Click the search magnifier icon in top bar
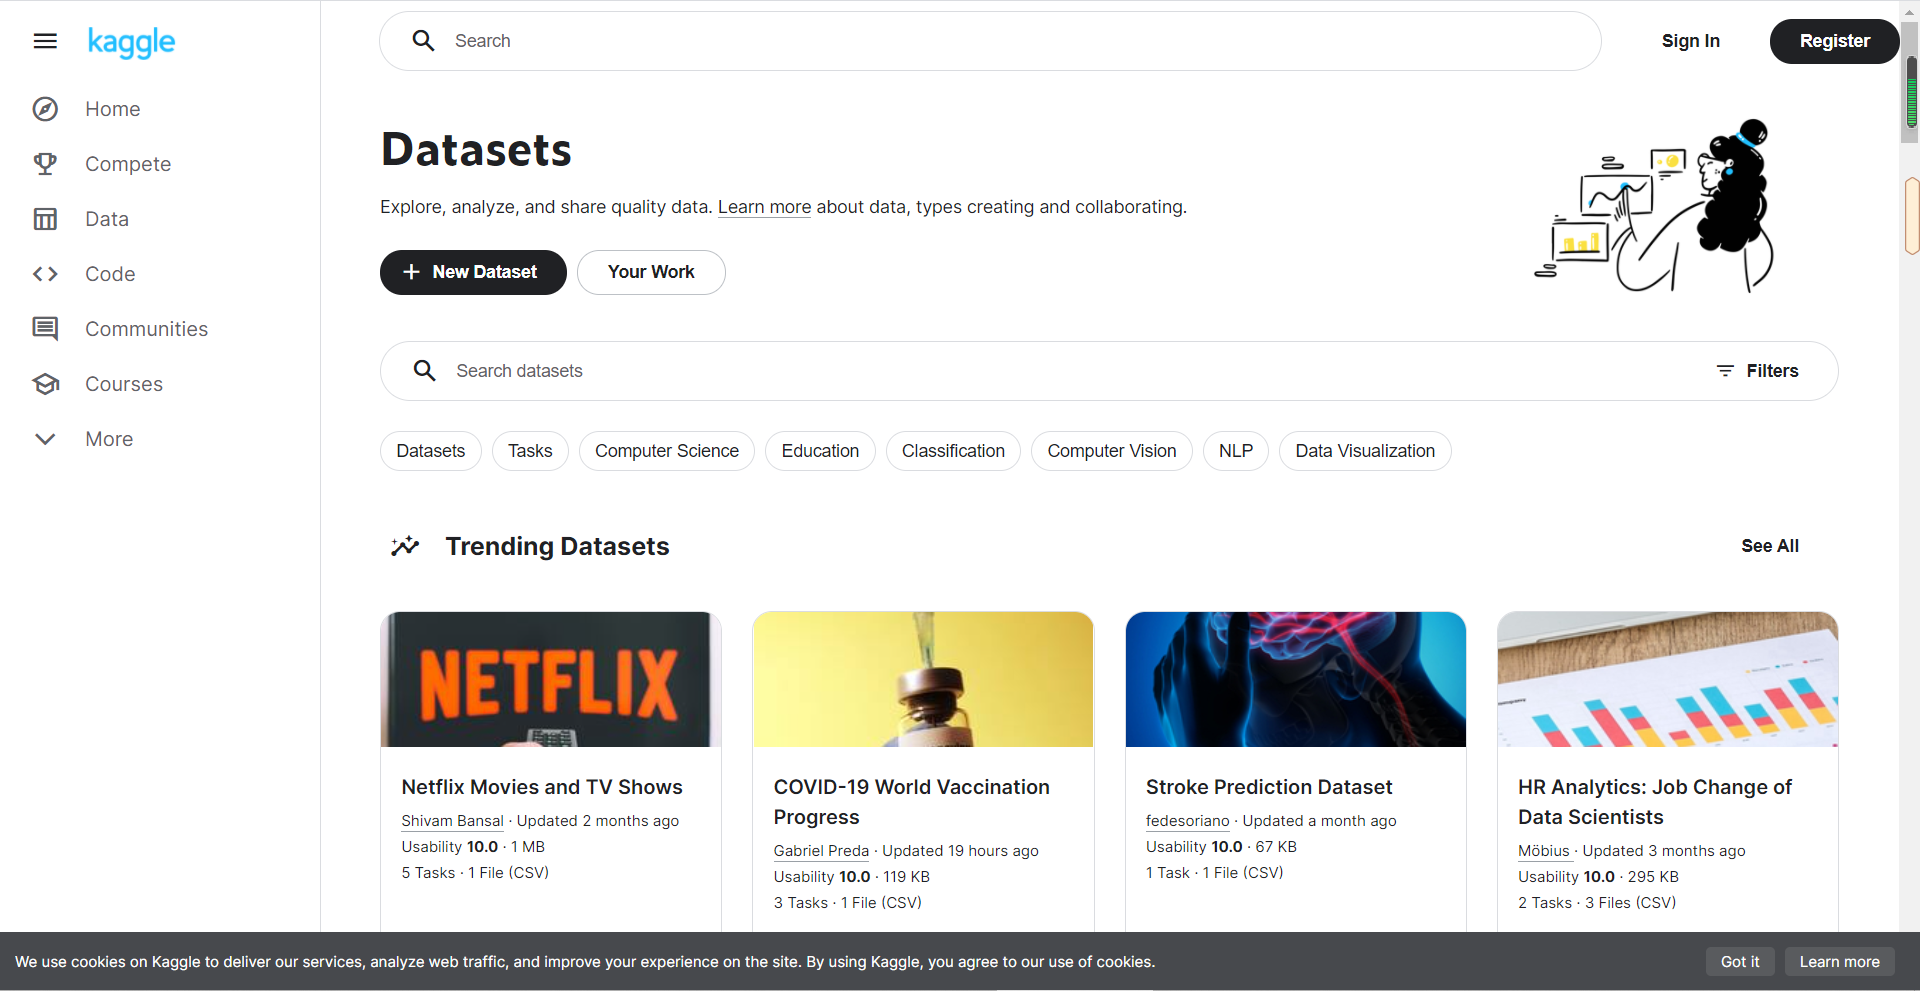 (423, 40)
